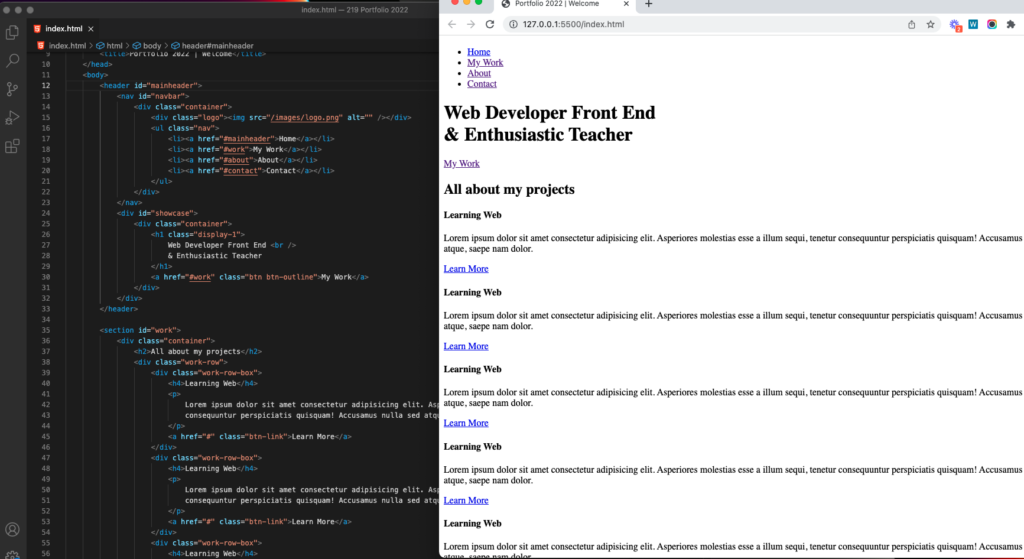Share this page via the share icon
Viewport: 1024px width, 559px height.
pyautogui.click(x=911, y=24)
